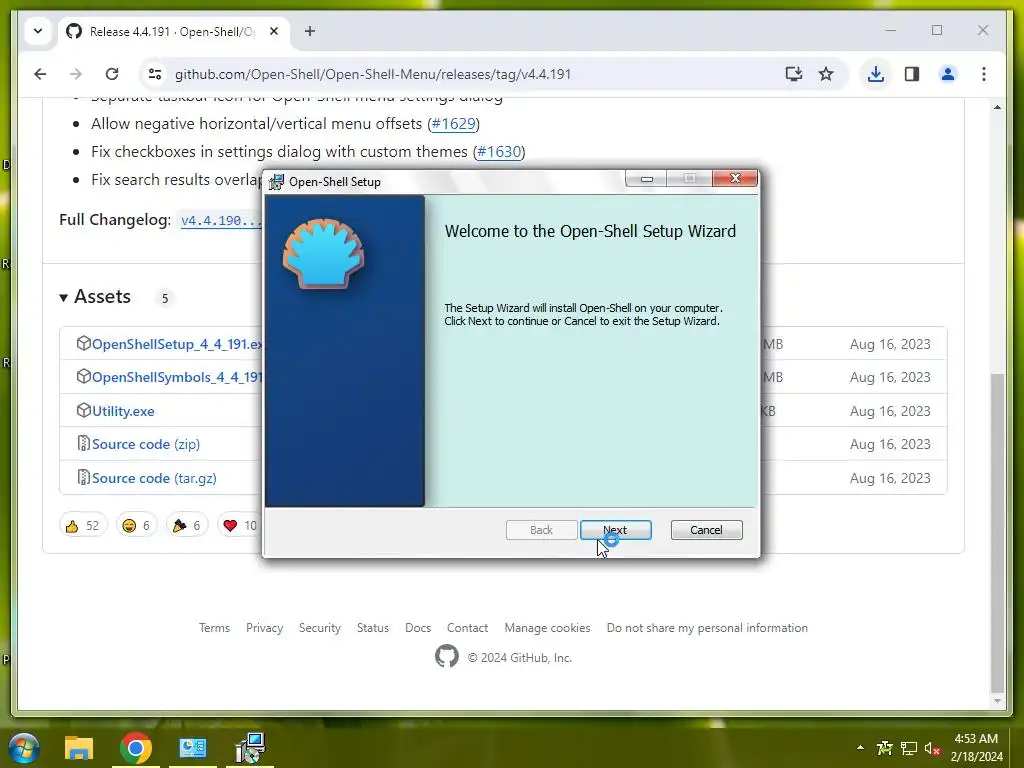Bookmark this page with star icon
Screen dimensions: 1024x768
826,74
